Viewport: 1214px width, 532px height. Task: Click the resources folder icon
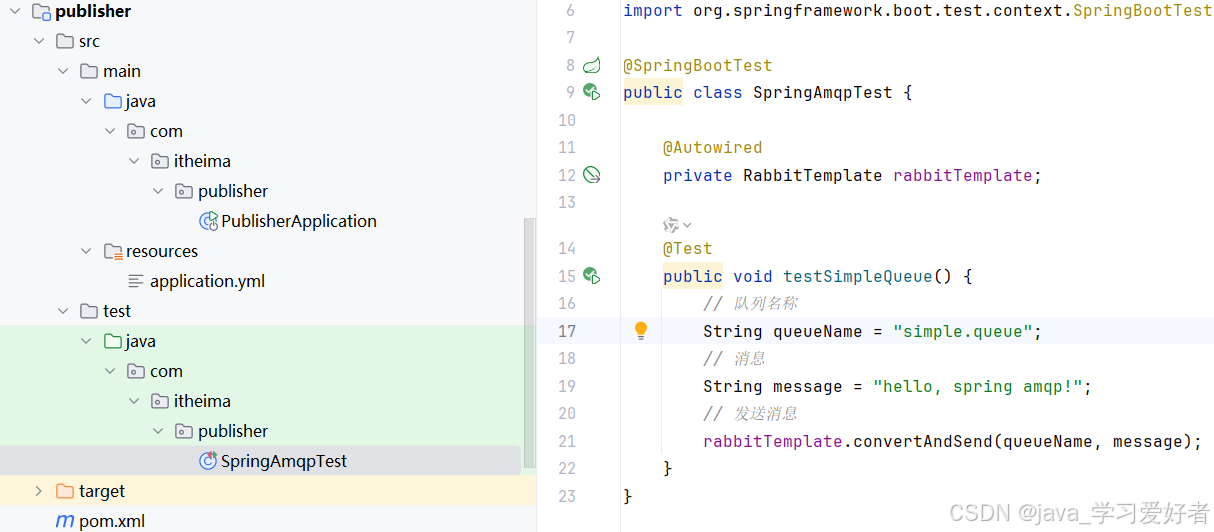pos(113,251)
